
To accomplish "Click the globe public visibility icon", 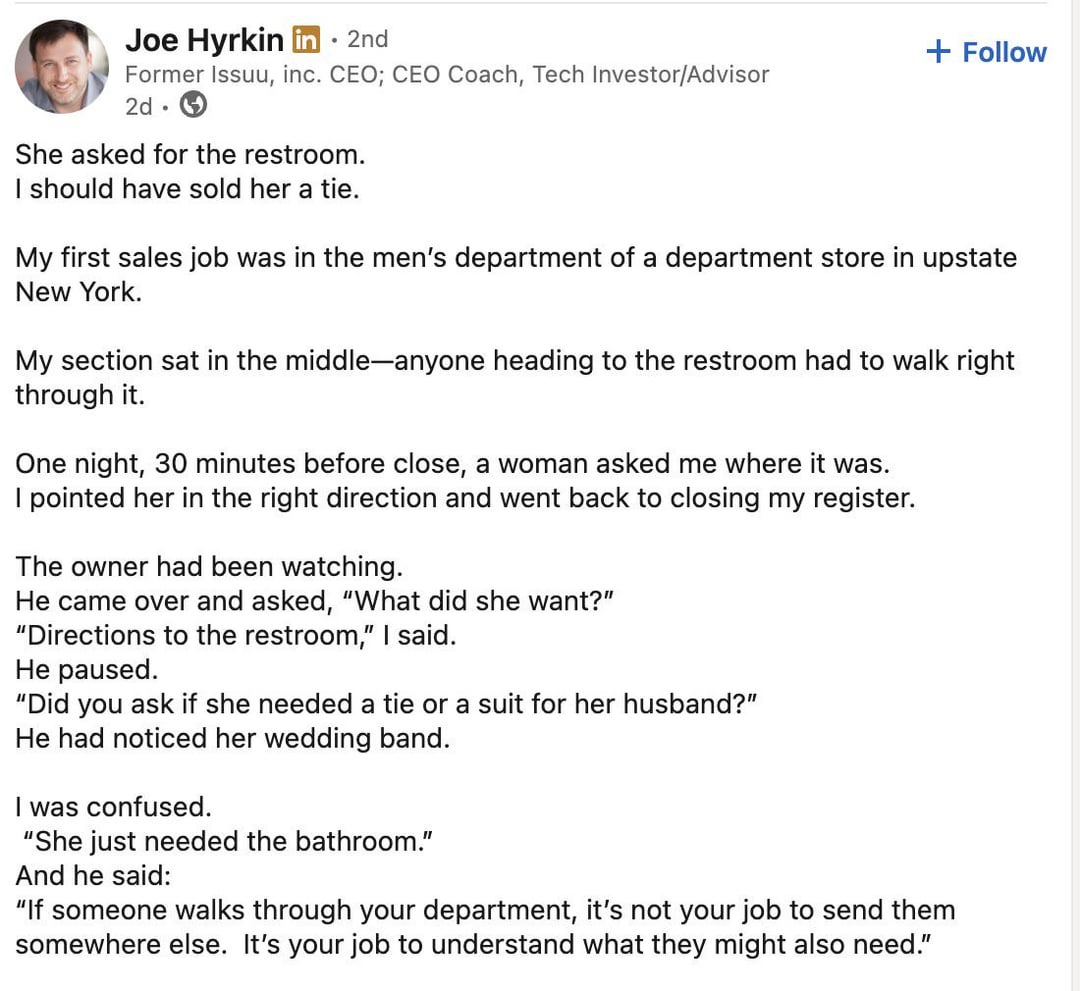I will coord(192,105).
